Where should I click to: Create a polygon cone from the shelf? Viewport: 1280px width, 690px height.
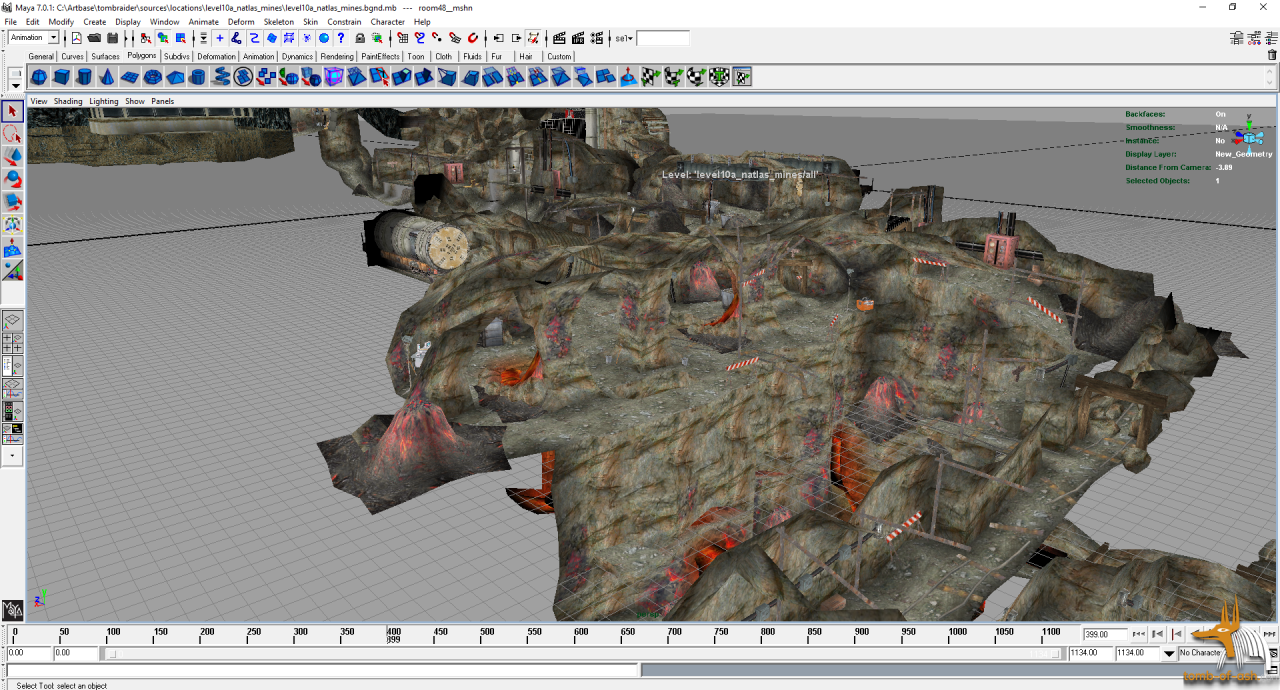(x=107, y=77)
